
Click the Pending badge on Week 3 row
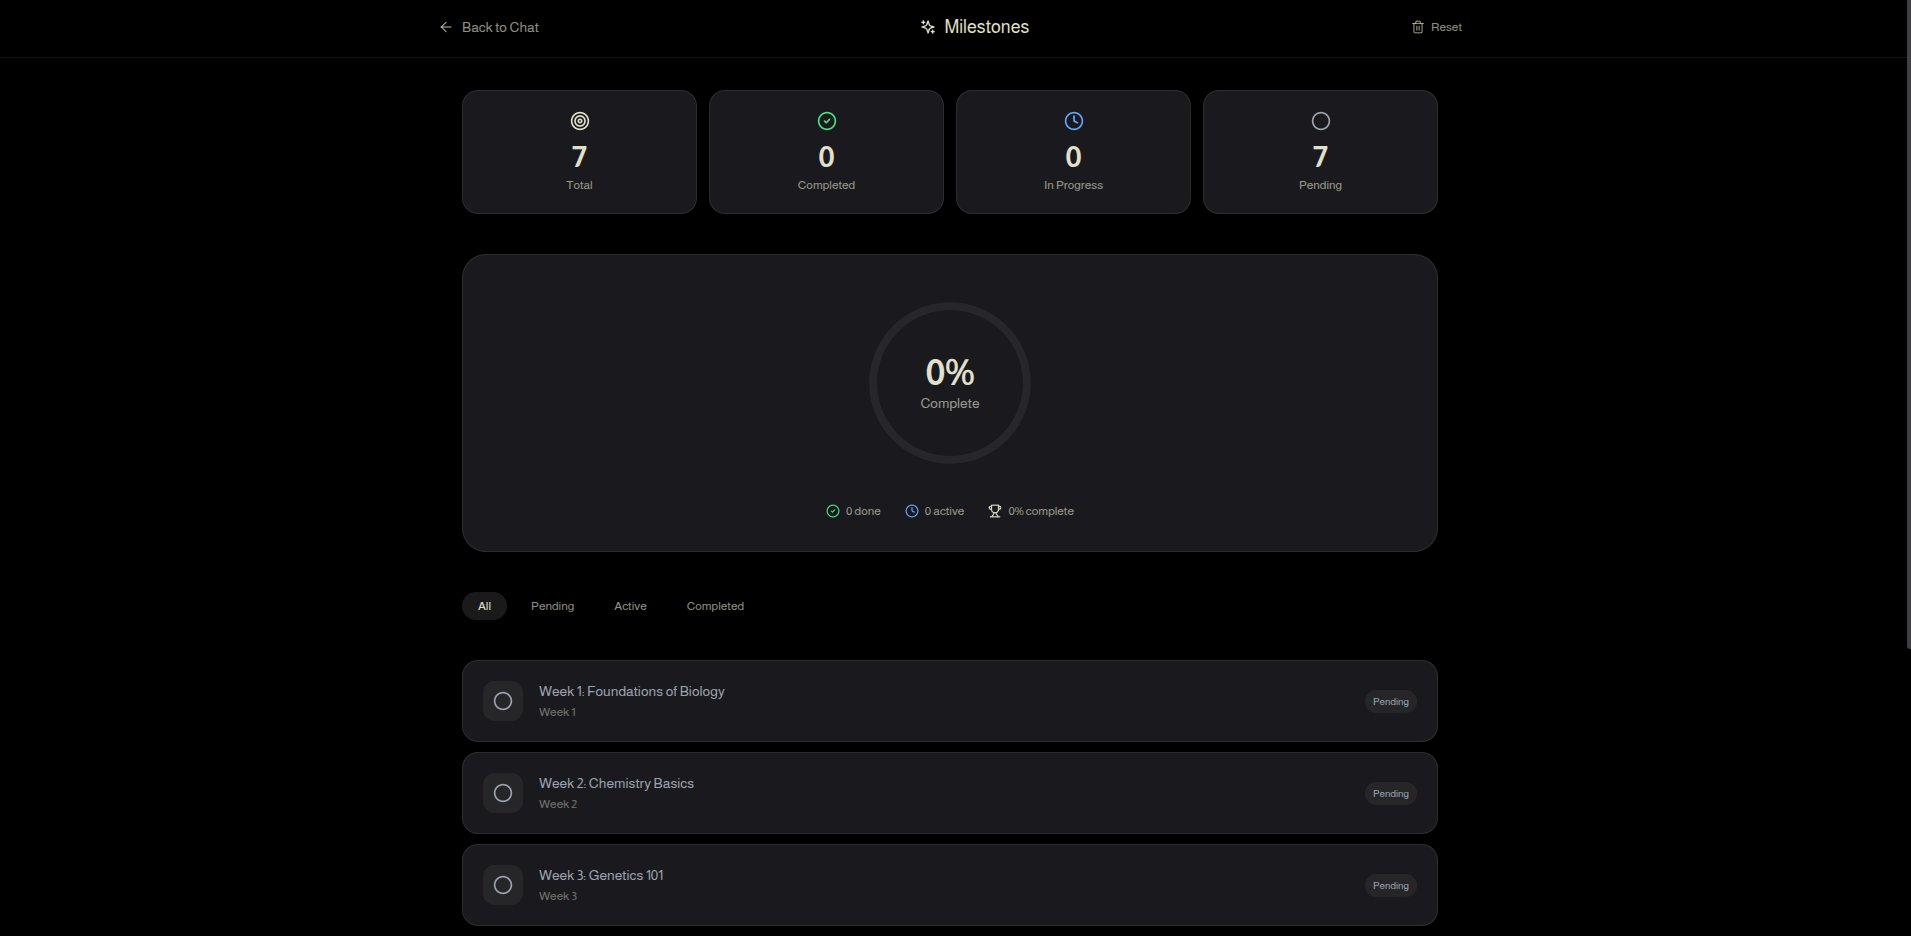tap(1391, 886)
